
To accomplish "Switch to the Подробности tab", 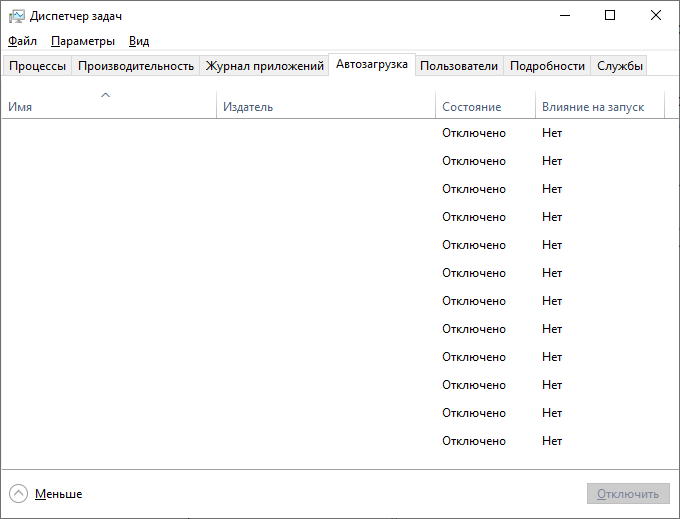I will click(547, 66).
